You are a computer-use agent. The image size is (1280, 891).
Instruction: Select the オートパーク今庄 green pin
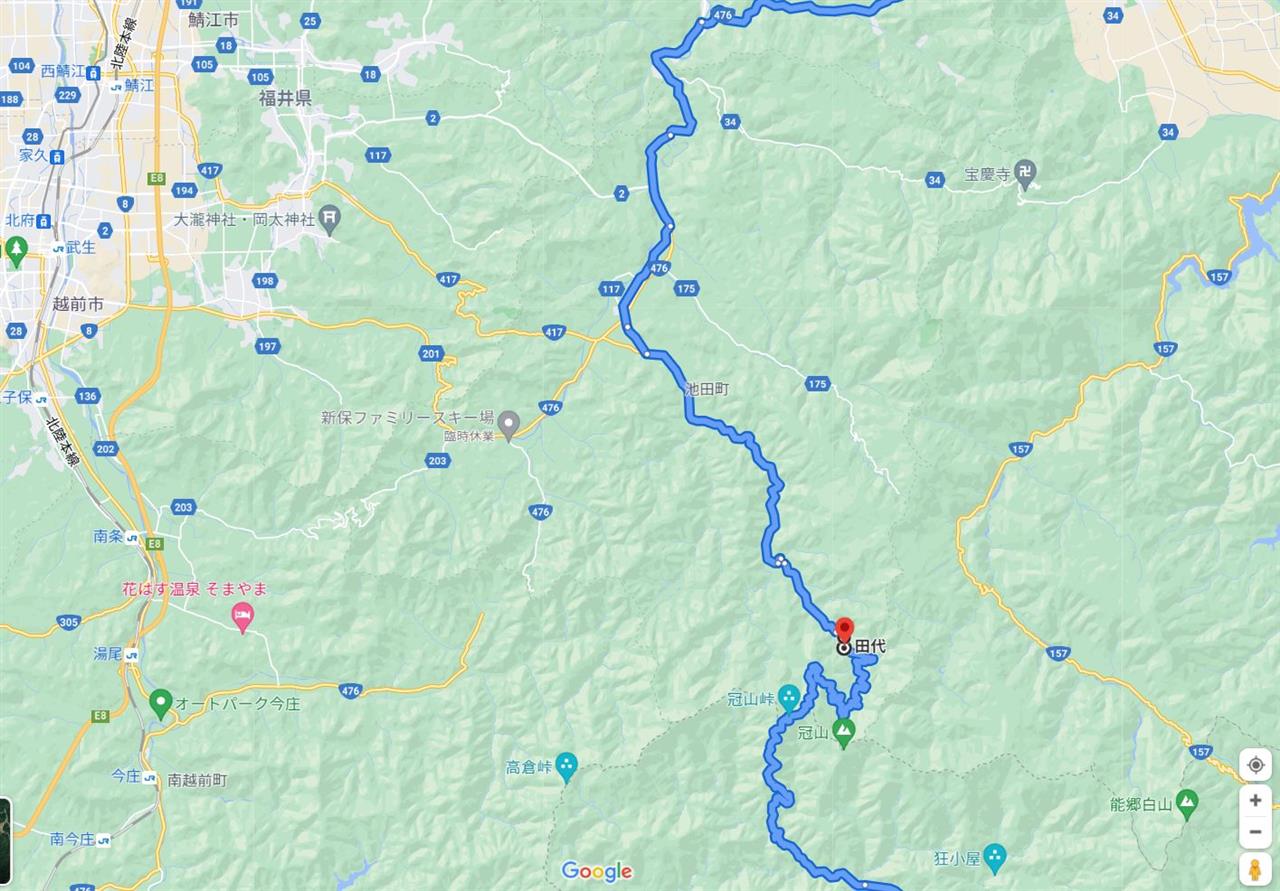[x=160, y=704]
